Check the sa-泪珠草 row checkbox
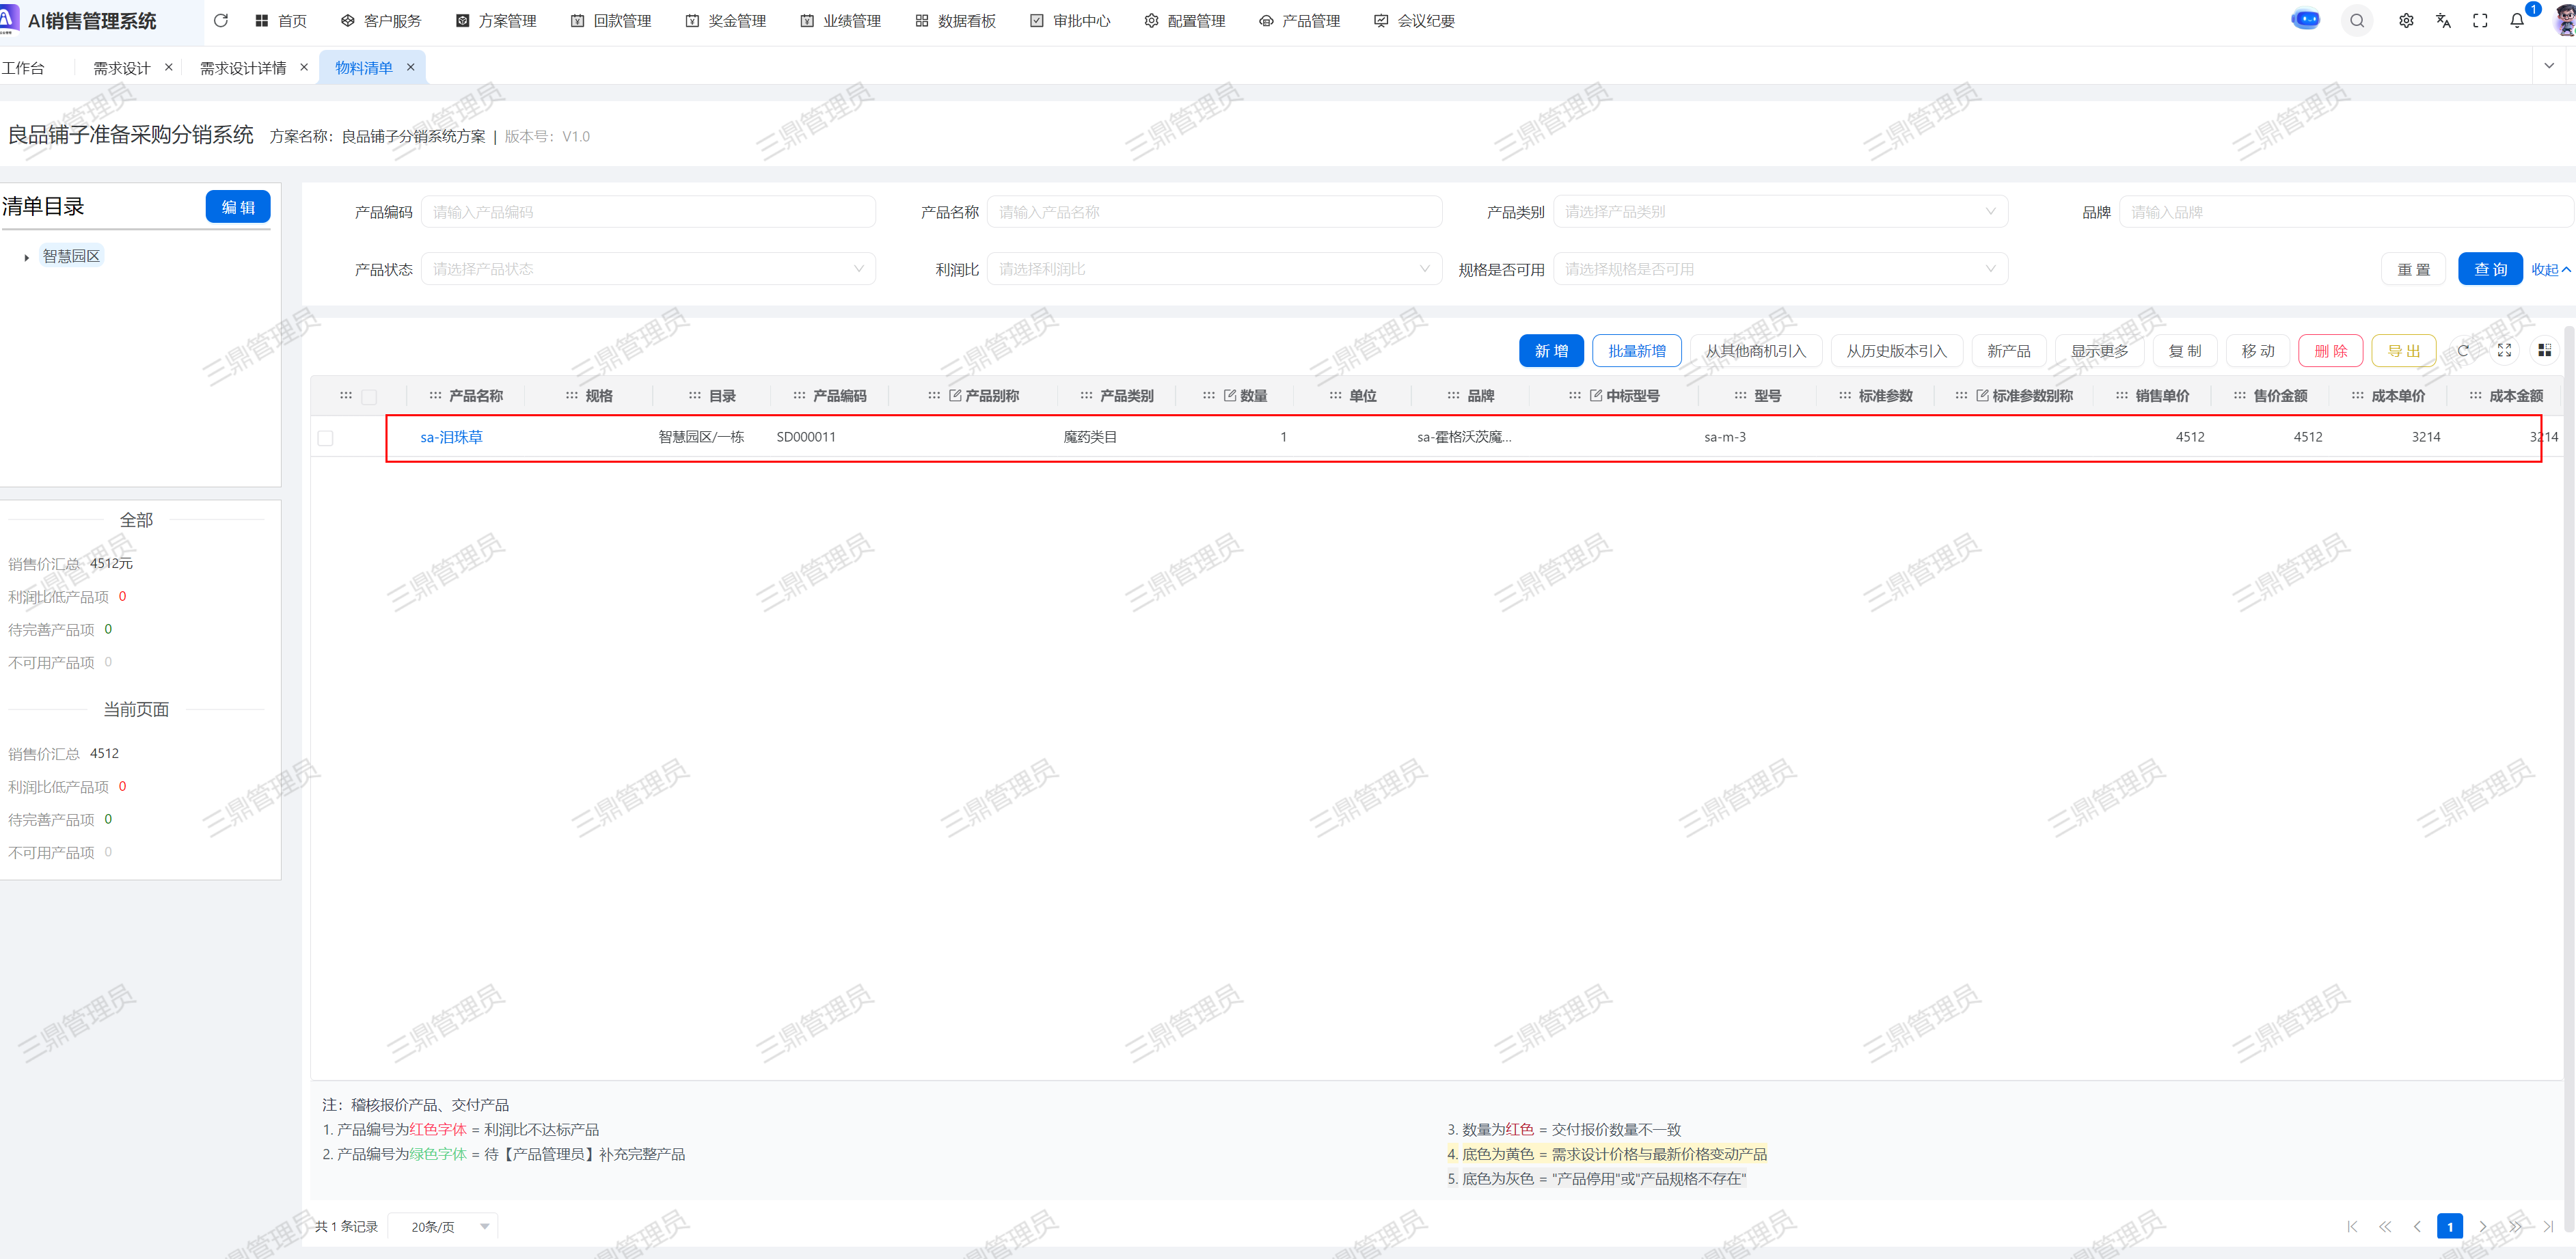2576x1259 pixels. coord(326,438)
